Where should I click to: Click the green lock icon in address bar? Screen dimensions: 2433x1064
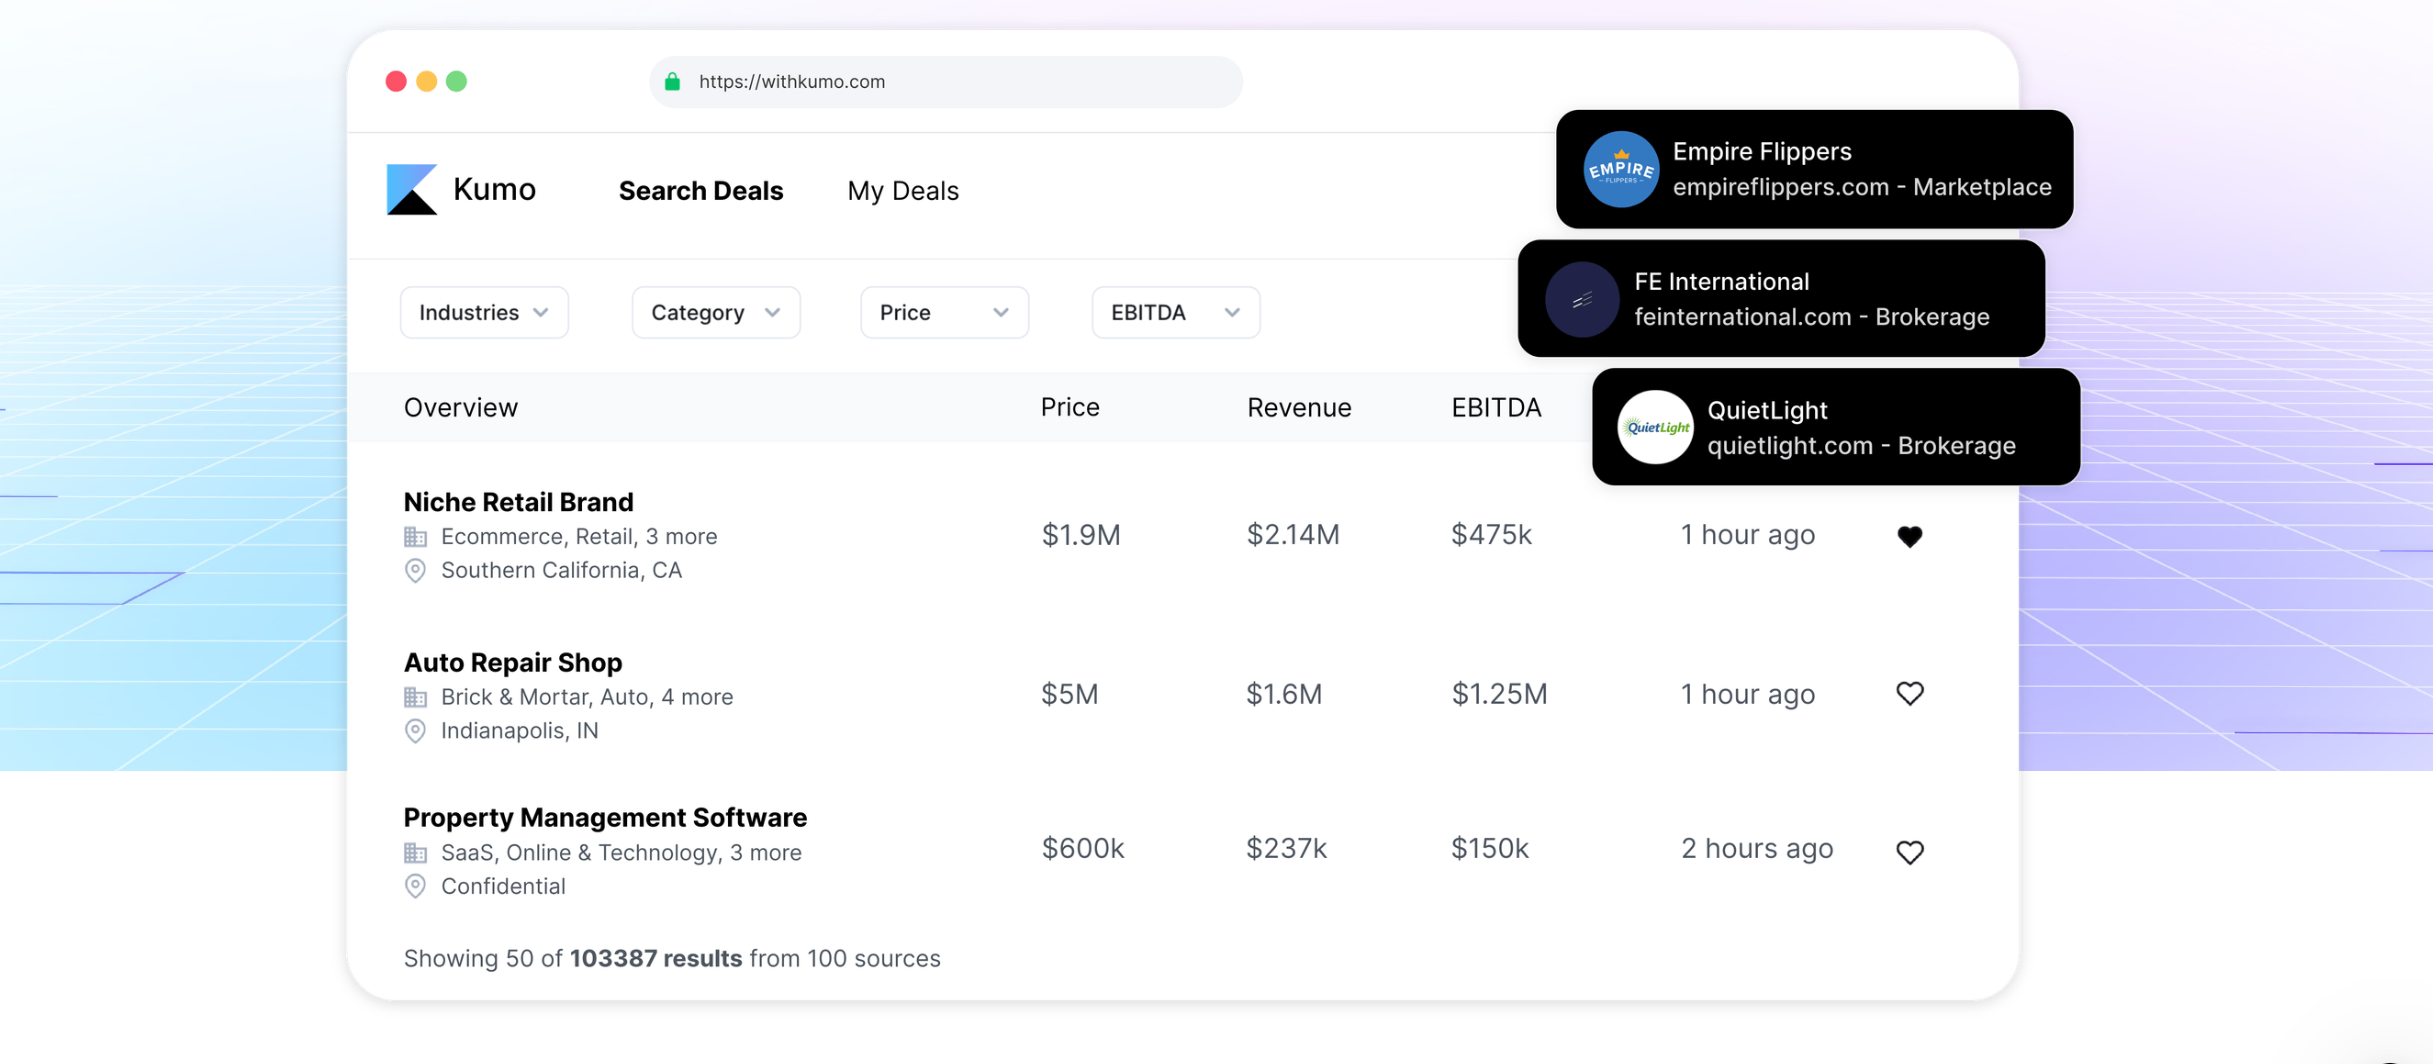click(673, 81)
